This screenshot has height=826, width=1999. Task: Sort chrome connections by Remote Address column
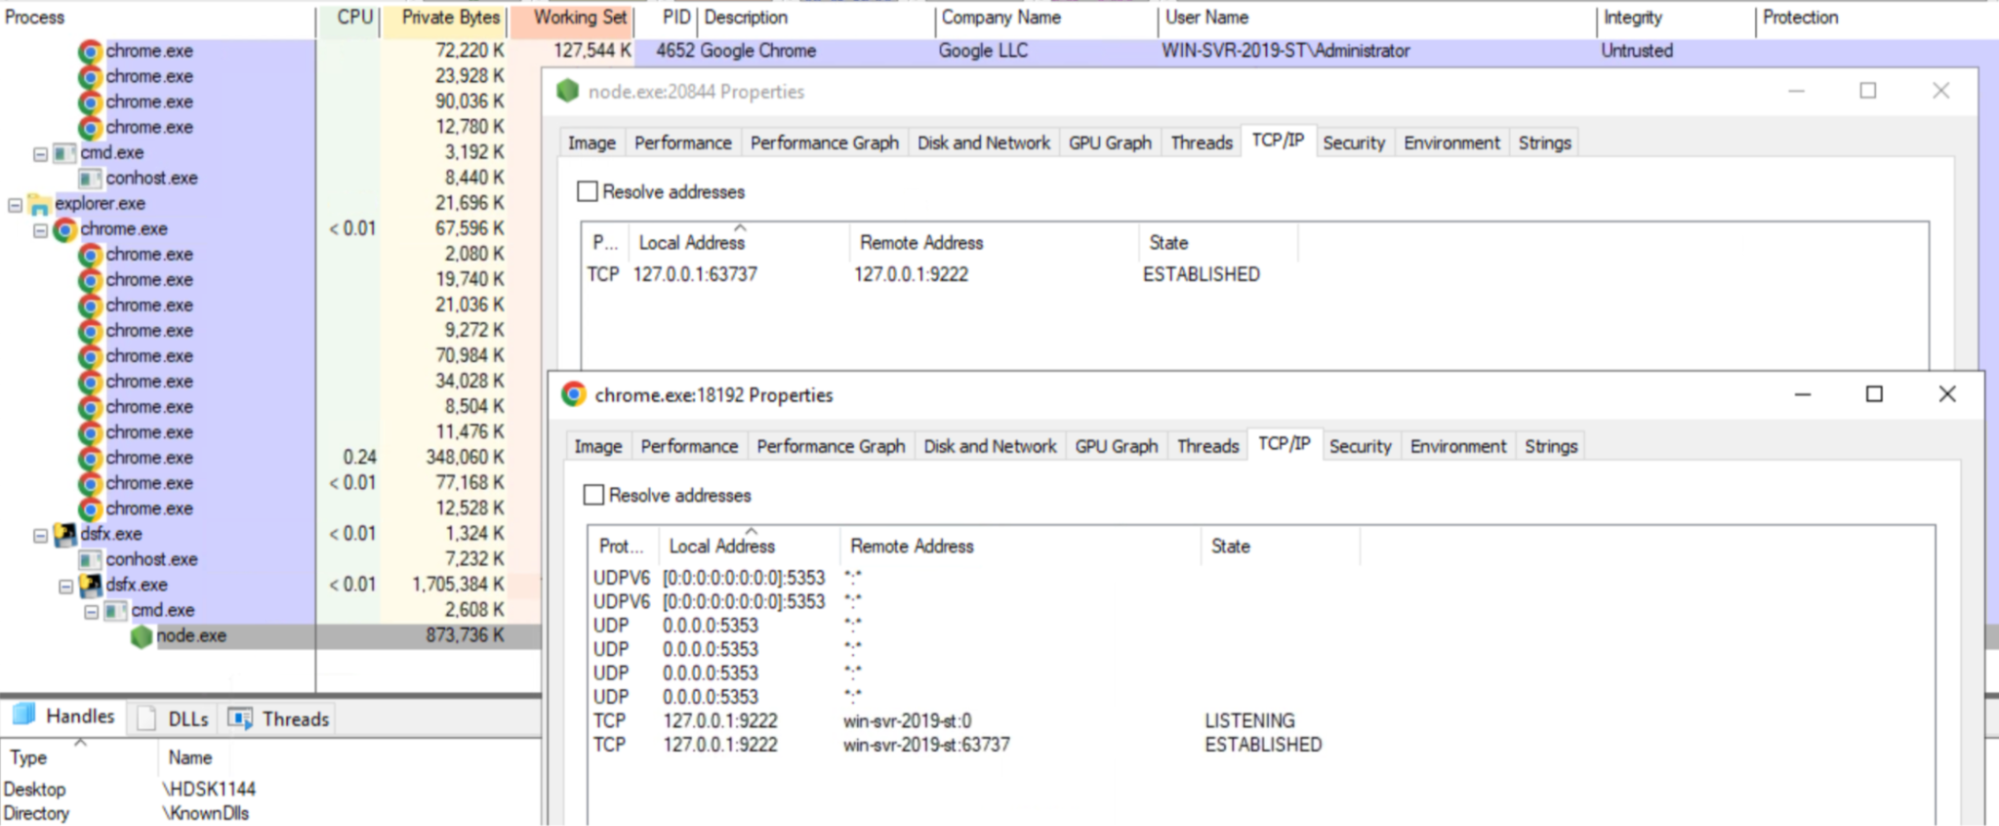pyautogui.click(x=911, y=546)
